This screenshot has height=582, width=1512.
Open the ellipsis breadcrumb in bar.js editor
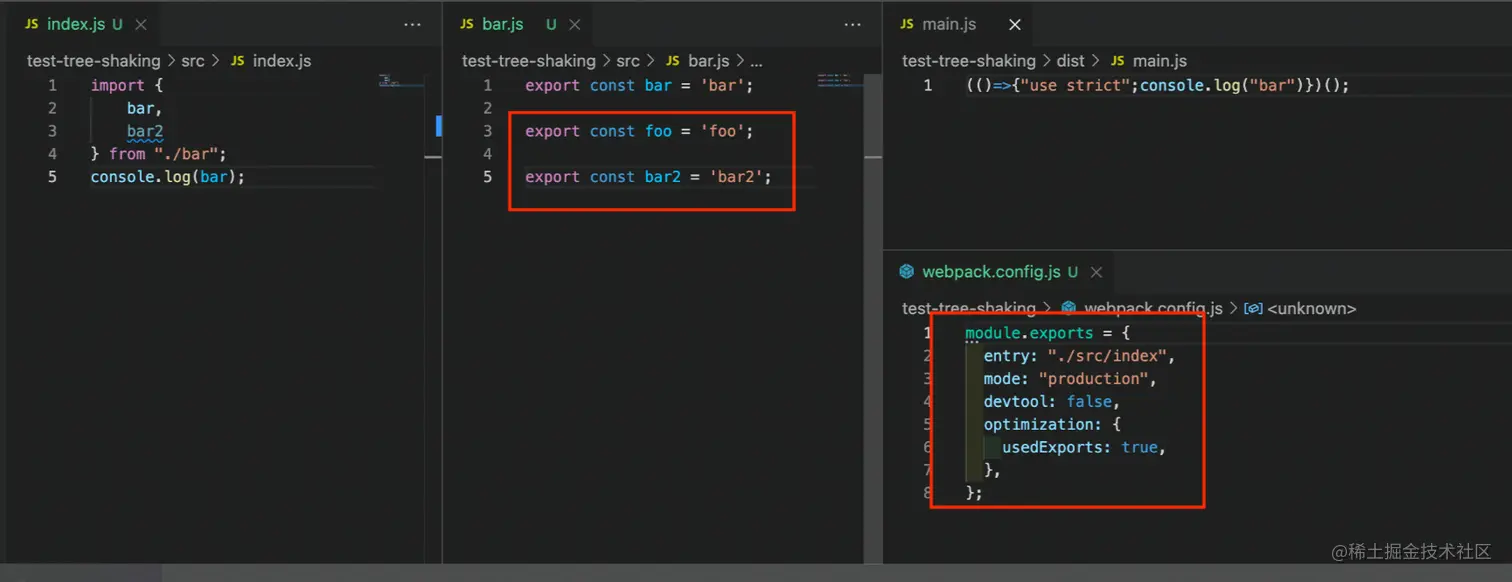[x=756, y=61]
